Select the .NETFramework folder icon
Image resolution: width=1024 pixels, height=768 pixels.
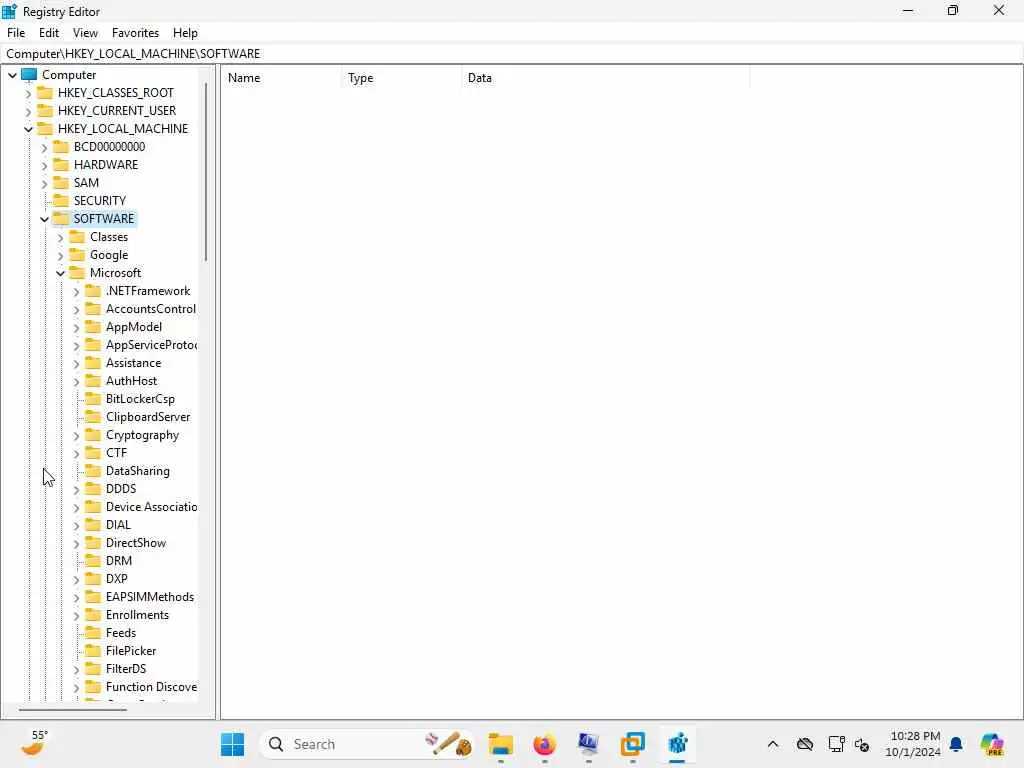(93, 290)
